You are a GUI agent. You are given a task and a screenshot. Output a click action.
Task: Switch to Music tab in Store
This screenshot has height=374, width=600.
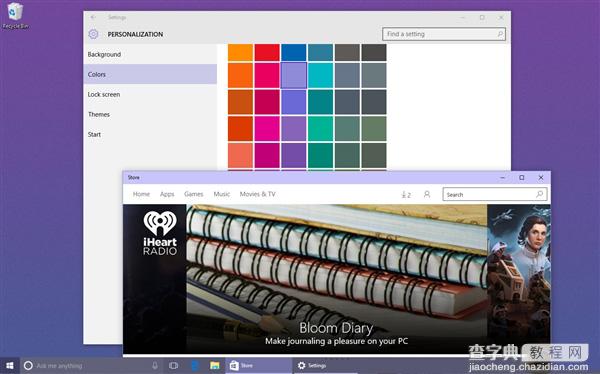222,194
